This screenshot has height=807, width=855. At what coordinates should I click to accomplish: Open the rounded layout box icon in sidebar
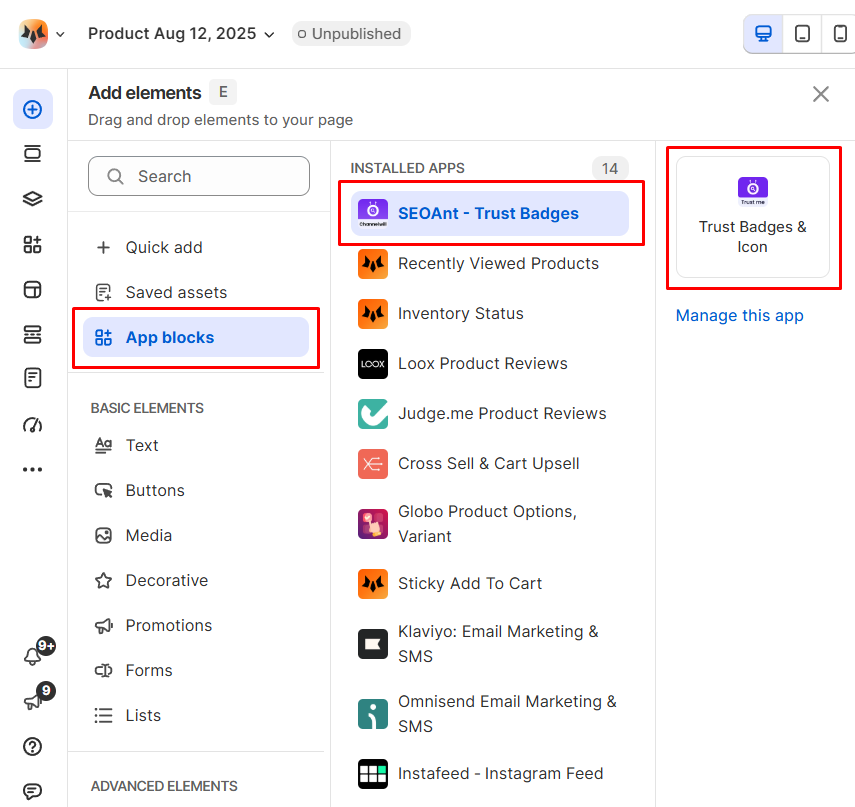33,289
